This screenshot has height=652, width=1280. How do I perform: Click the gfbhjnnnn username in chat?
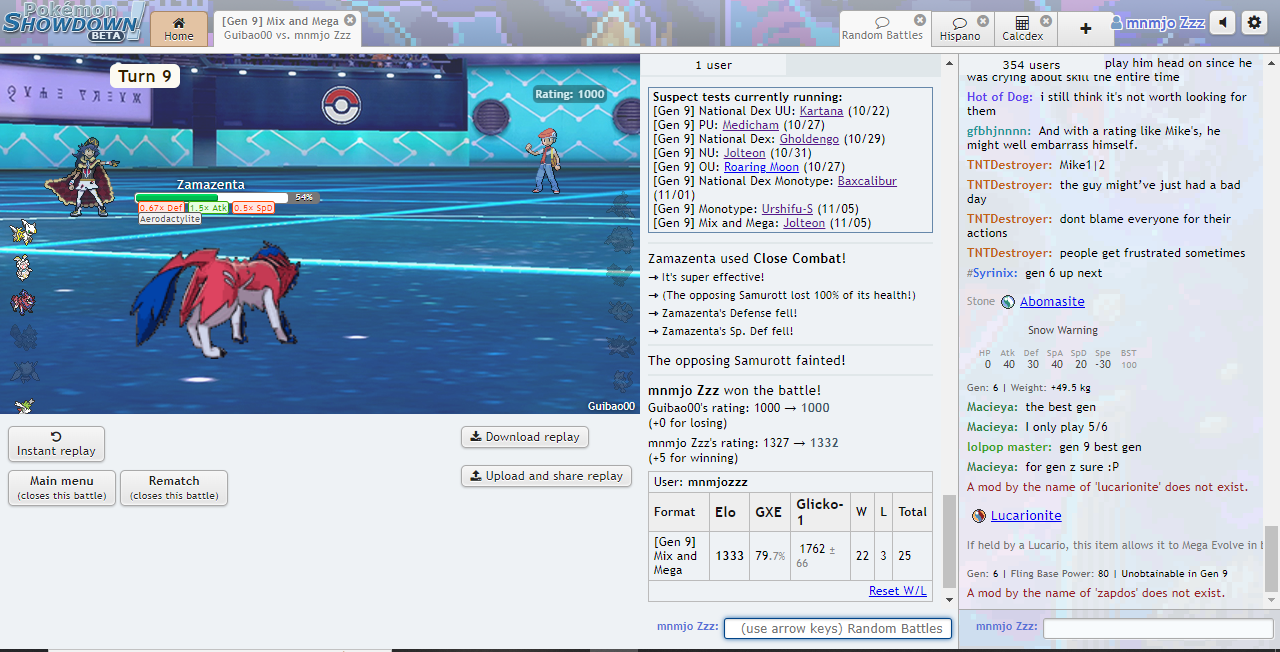999,131
